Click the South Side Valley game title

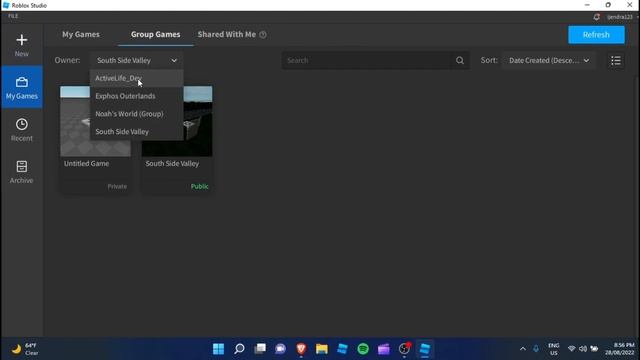click(172, 164)
